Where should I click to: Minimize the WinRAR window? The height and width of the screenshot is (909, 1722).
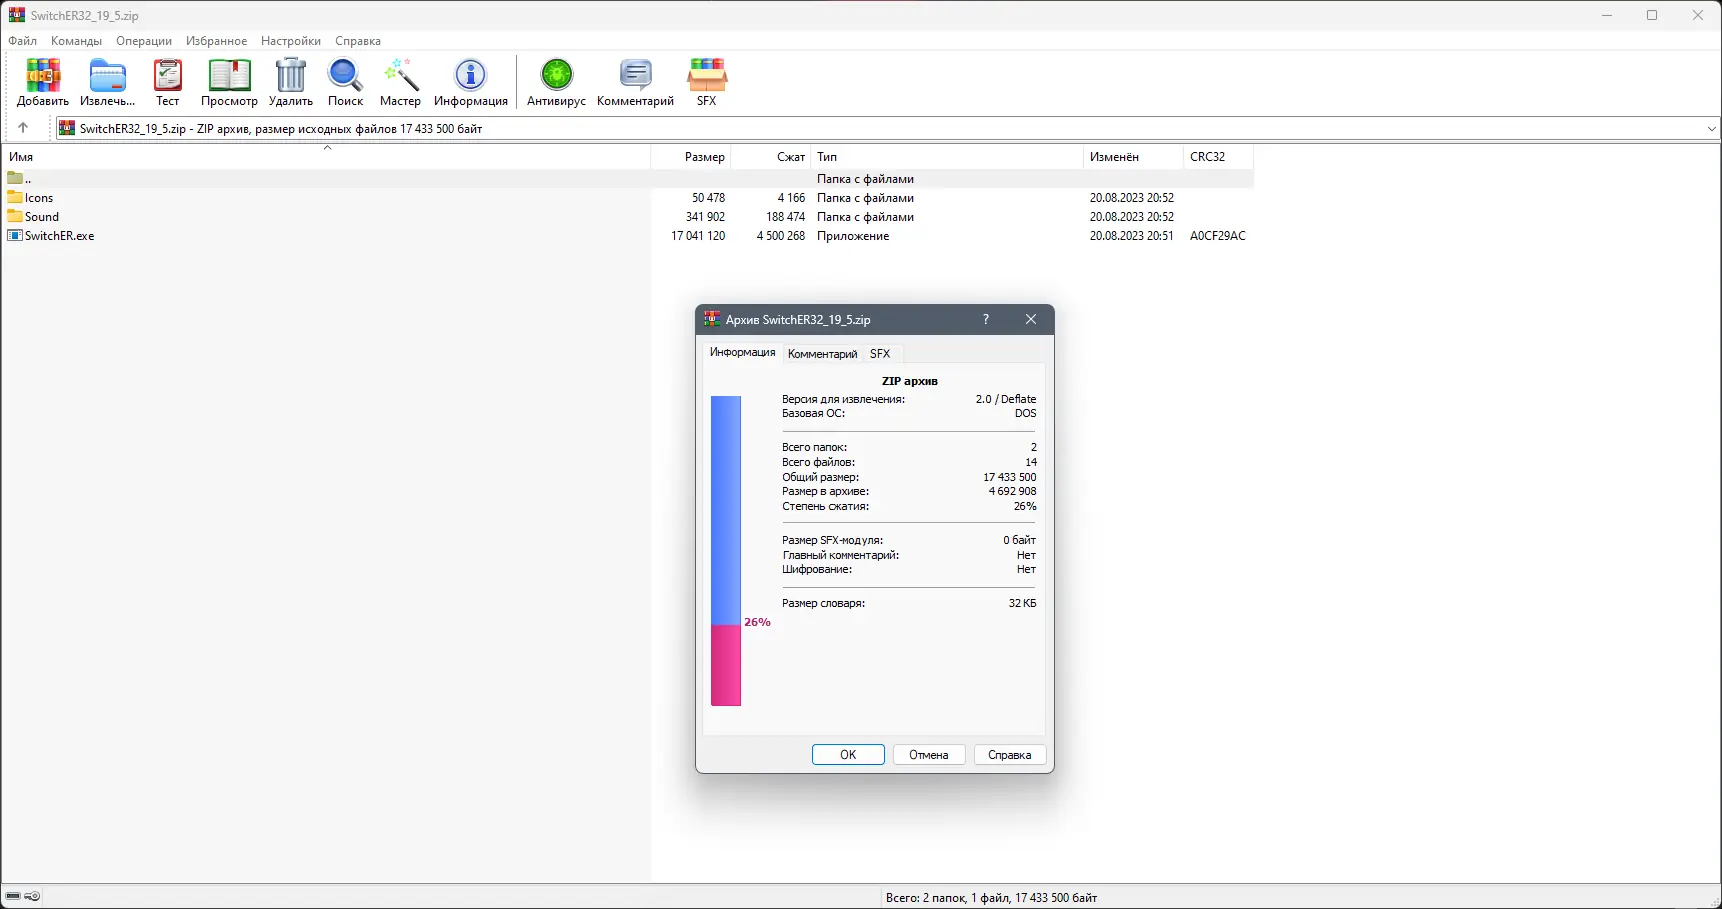click(1607, 15)
